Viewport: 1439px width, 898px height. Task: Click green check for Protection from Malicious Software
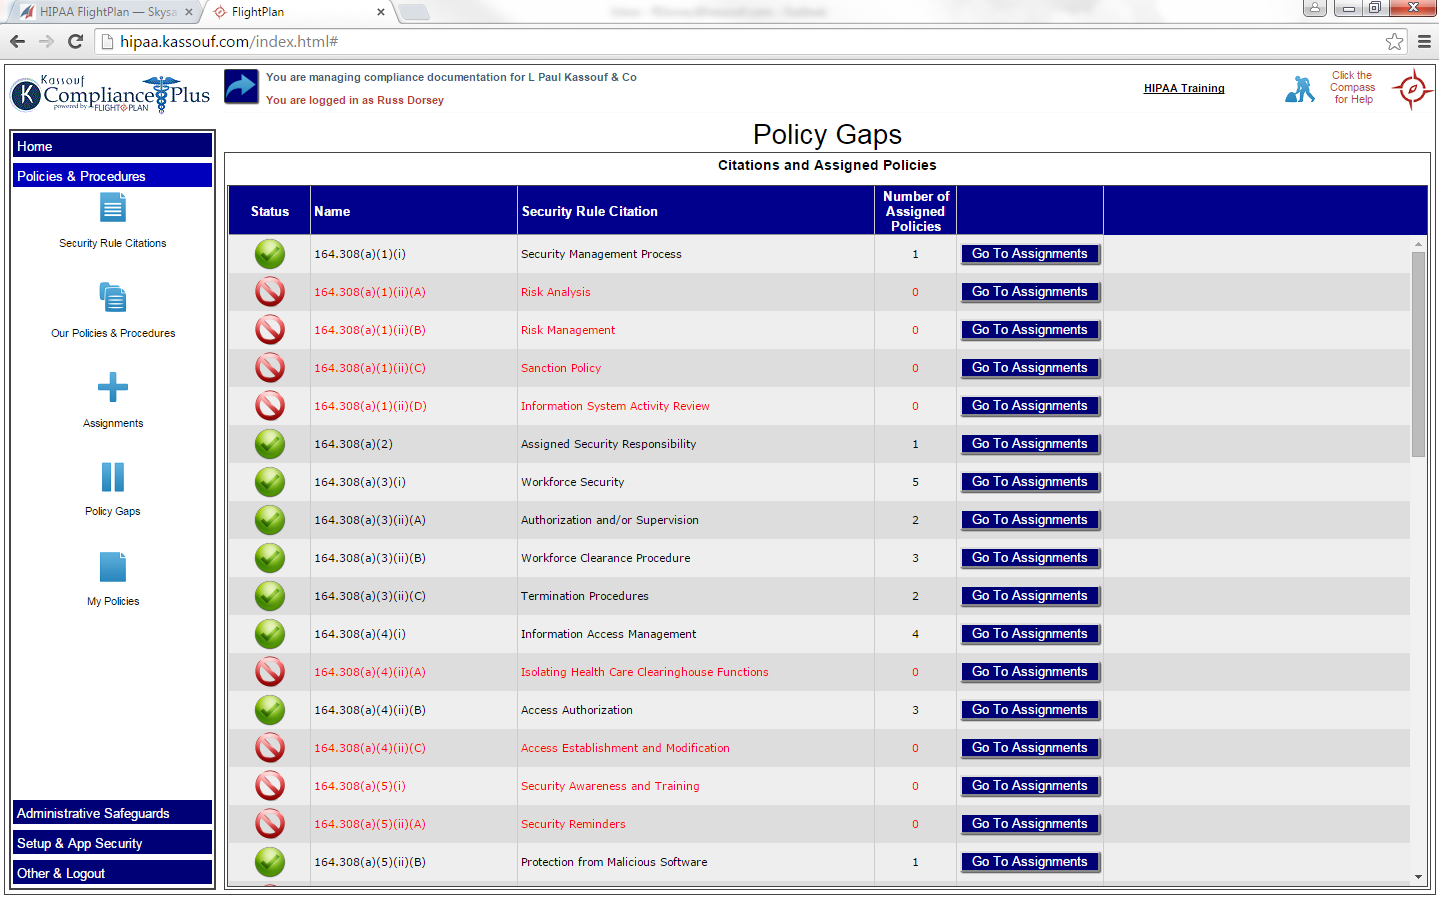pyautogui.click(x=270, y=862)
